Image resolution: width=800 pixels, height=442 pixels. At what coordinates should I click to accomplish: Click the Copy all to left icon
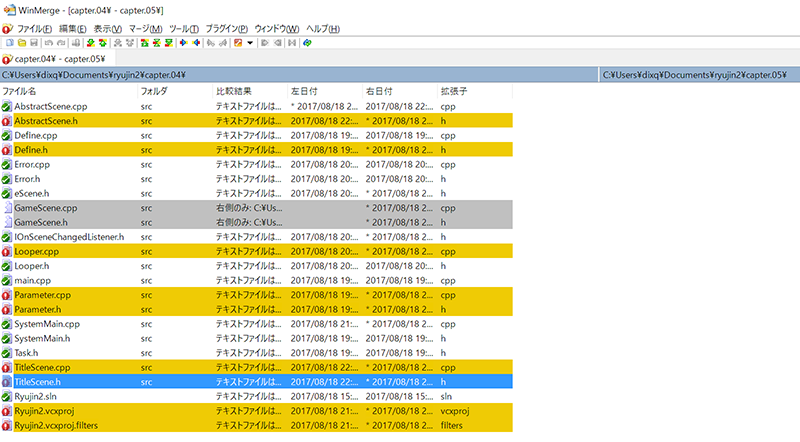click(x=278, y=43)
